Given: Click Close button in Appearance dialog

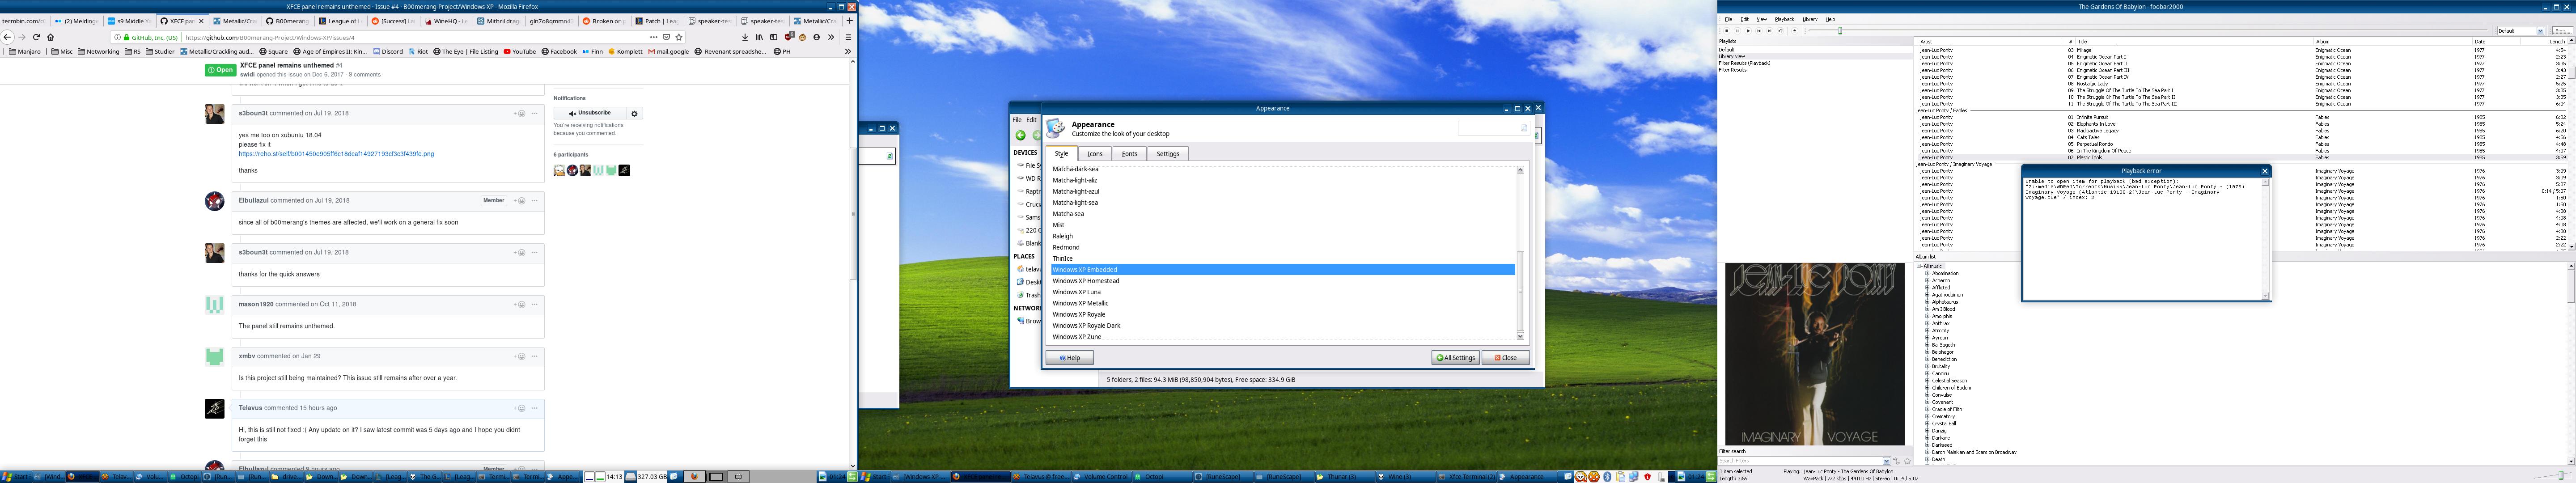Looking at the screenshot, I should click(1505, 357).
